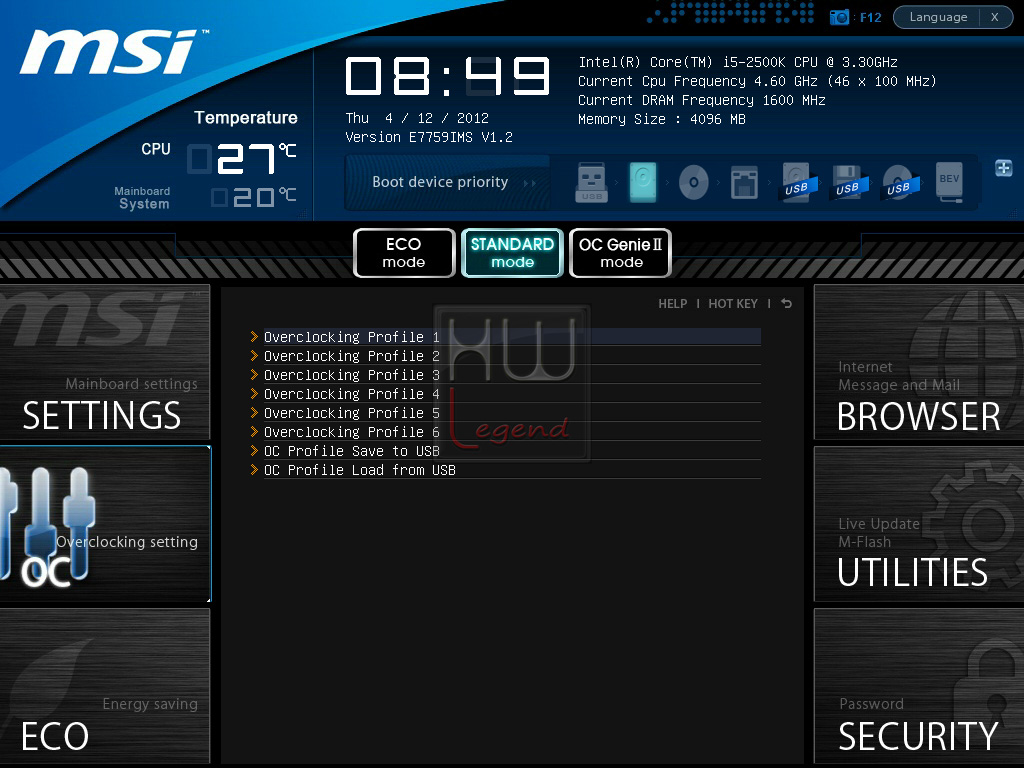Open the ECO energy saving panel
1024x768 pixels.
coord(104,686)
